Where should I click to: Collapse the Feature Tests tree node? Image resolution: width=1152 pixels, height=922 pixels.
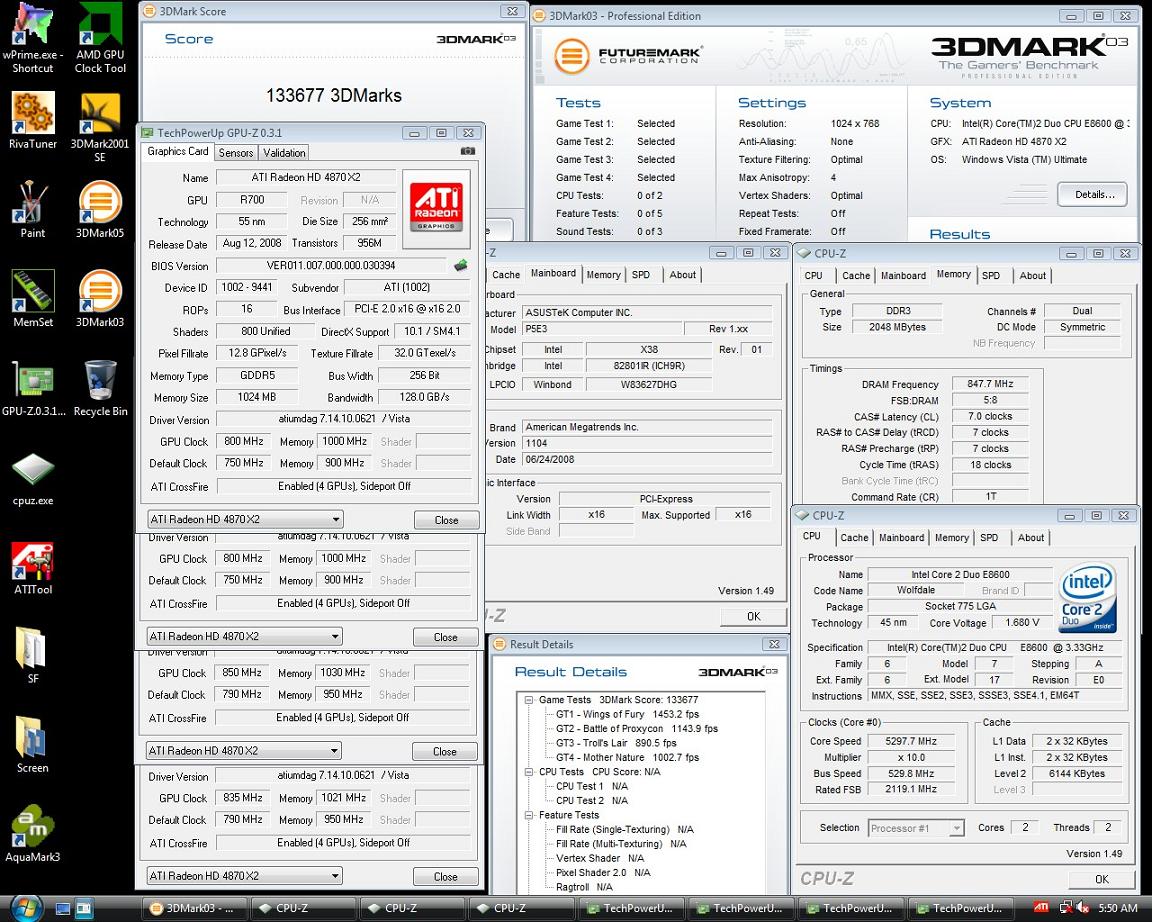(x=528, y=815)
